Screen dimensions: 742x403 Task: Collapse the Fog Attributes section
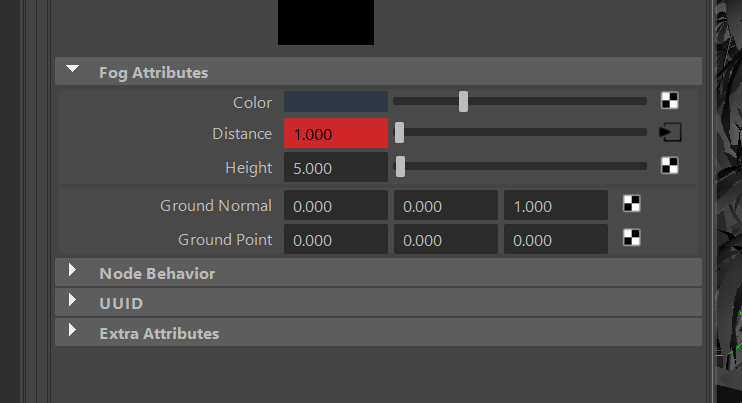click(x=72, y=69)
